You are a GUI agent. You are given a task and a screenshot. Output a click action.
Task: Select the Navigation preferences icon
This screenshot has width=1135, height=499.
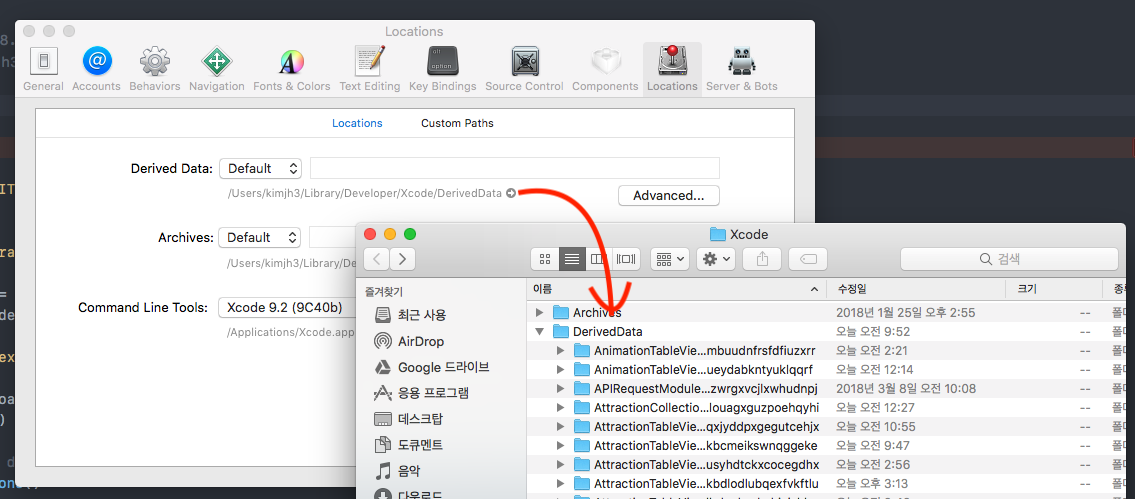tap(216, 68)
